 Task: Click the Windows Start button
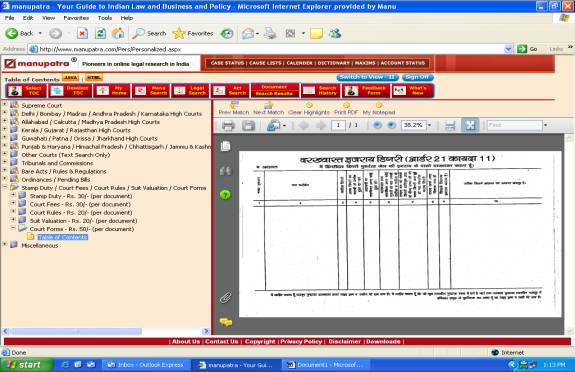click(x=27, y=365)
